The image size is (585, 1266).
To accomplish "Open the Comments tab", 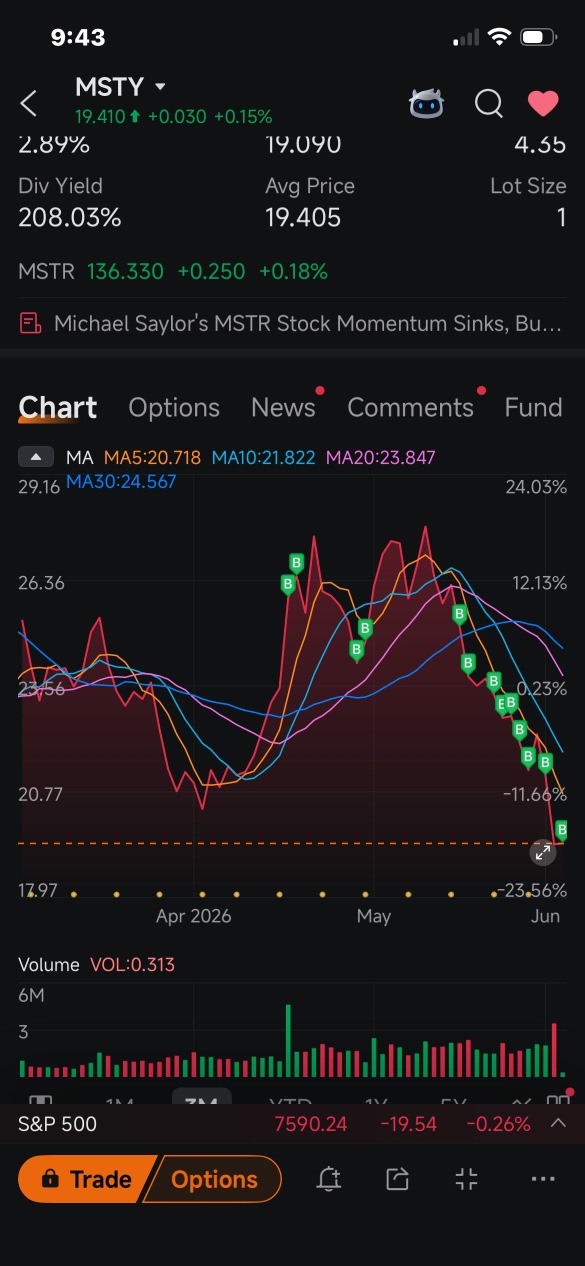I will [x=410, y=408].
